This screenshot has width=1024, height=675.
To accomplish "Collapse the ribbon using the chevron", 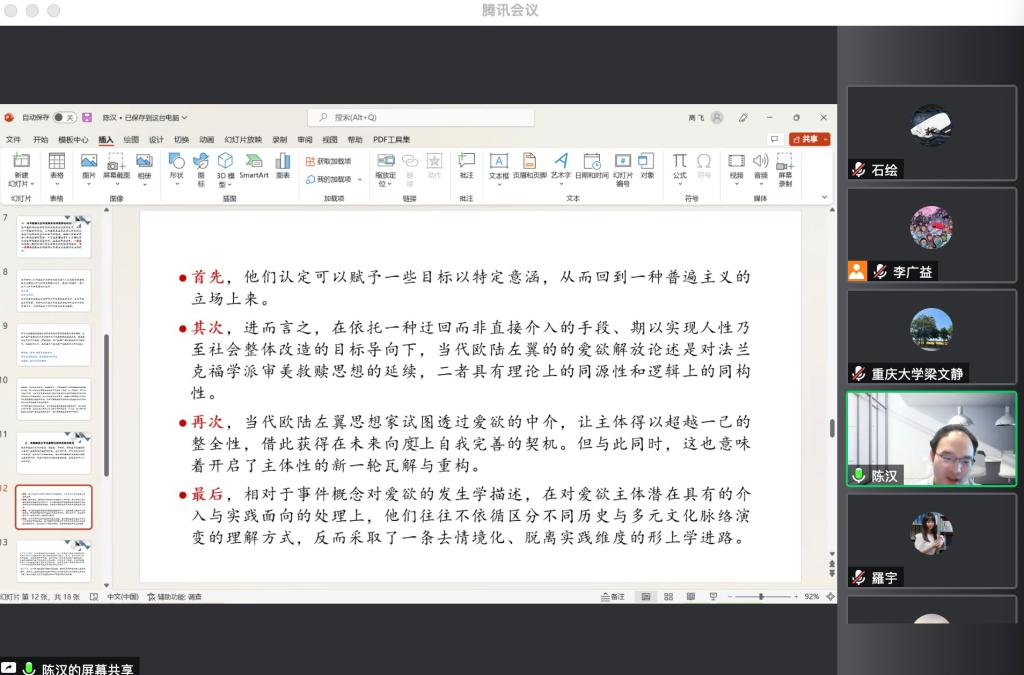I will pos(825,198).
